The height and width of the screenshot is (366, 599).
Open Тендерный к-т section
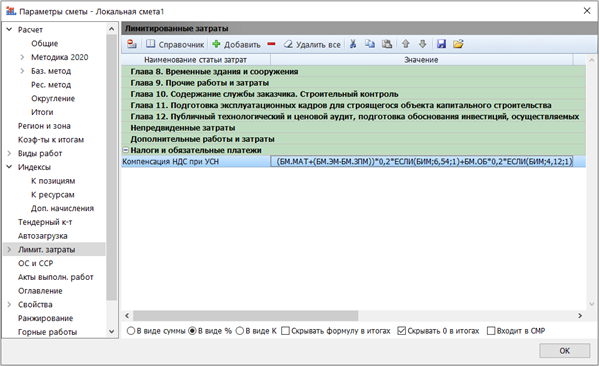(45, 222)
